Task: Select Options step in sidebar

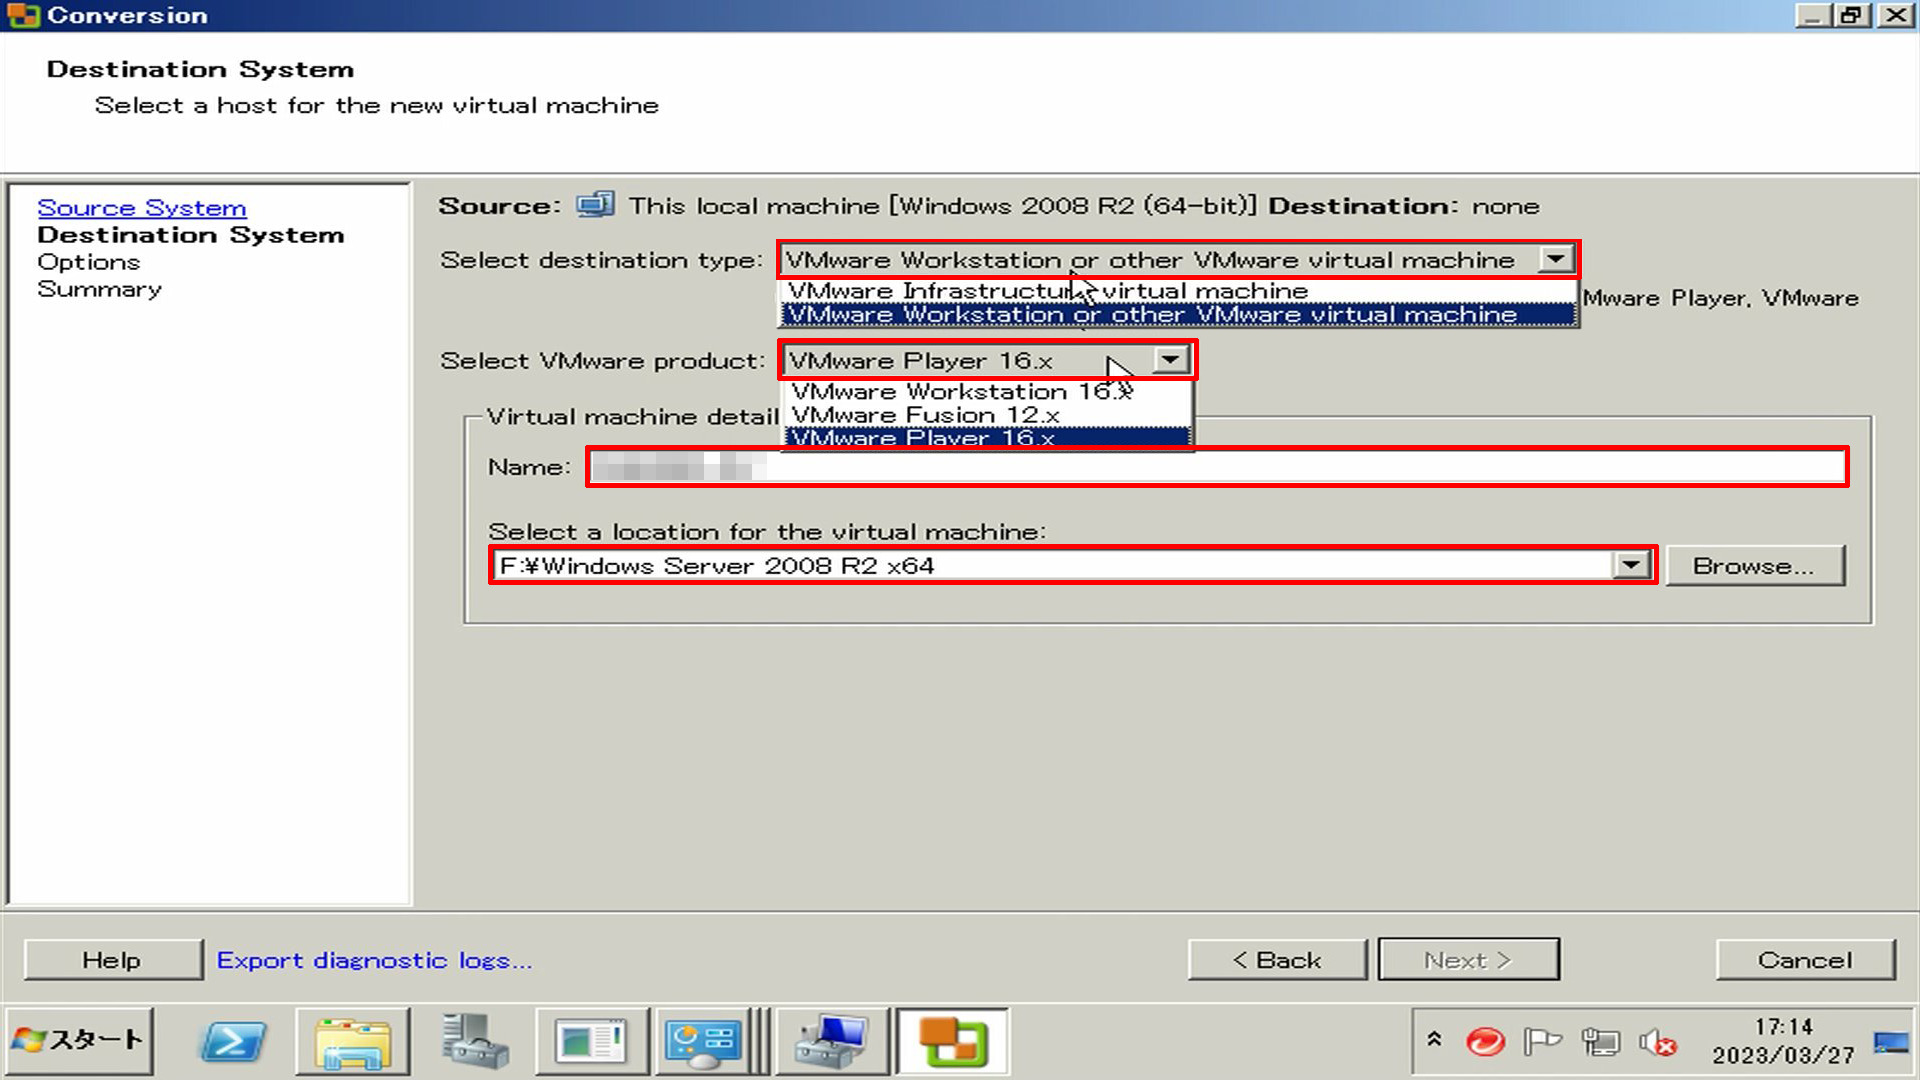Action: pyautogui.click(x=88, y=261)
